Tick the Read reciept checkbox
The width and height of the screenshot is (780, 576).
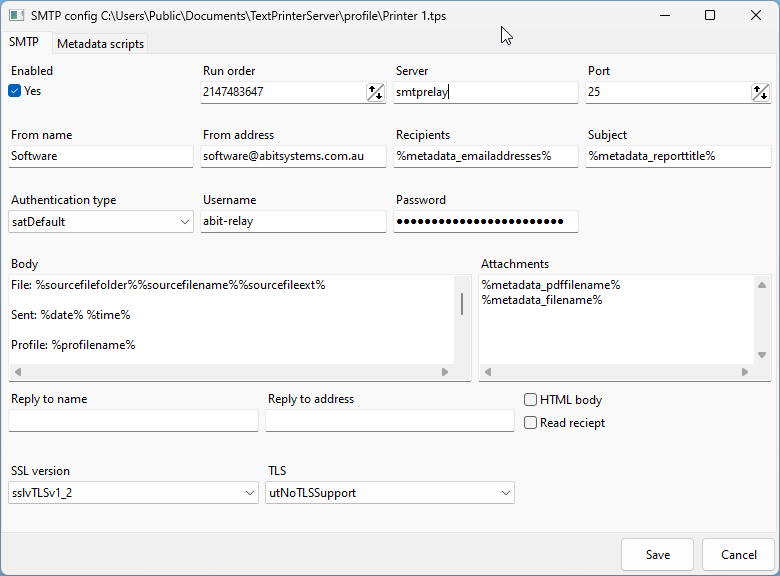coord(530,422)
